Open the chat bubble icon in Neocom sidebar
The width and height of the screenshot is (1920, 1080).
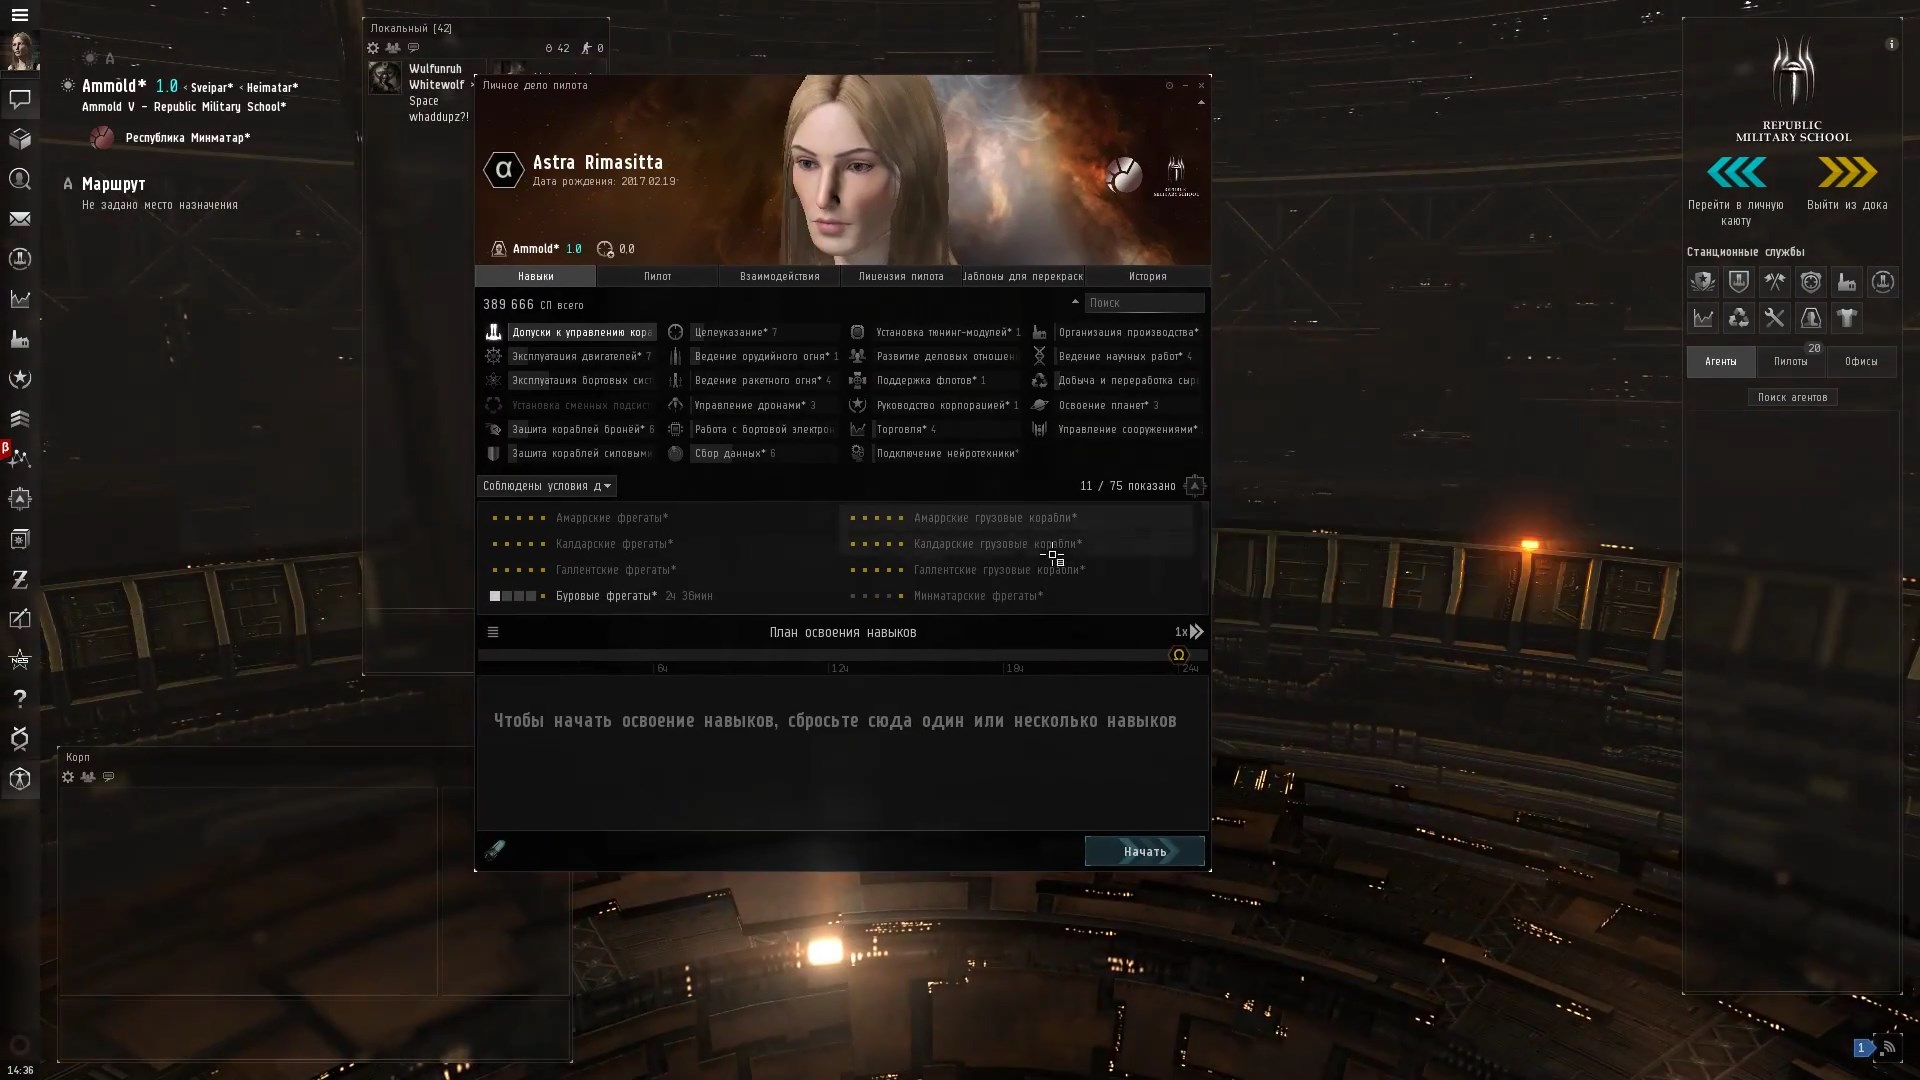[x=20, y=100]
